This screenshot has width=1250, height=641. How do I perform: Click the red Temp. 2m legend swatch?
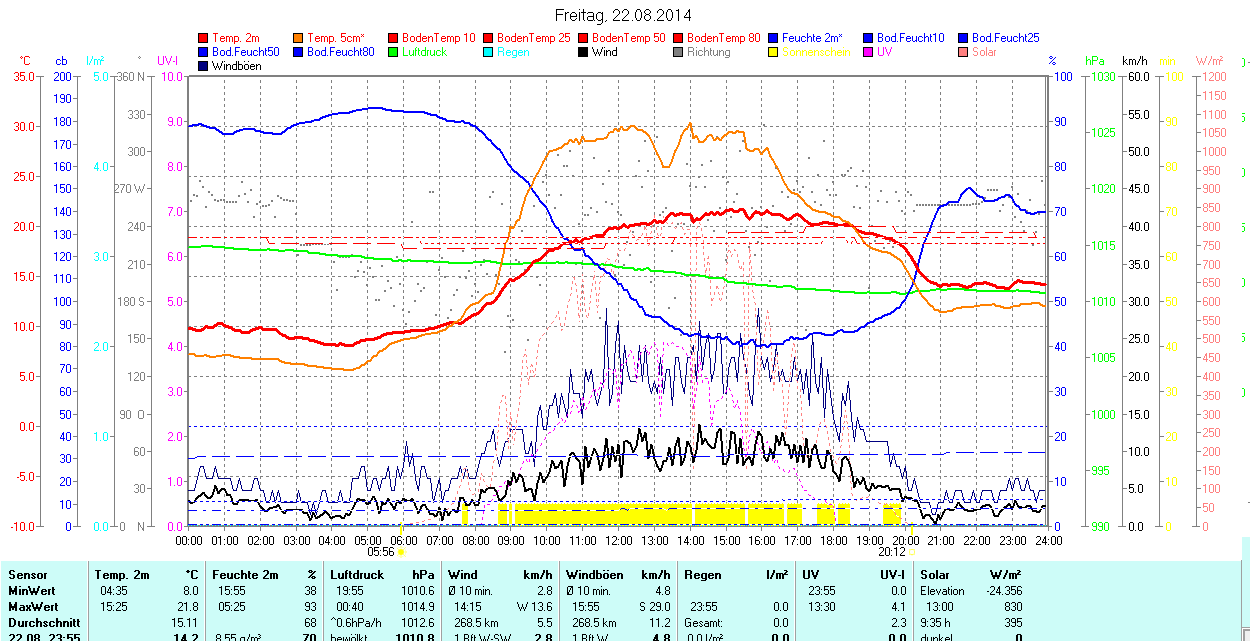click(204, 38)
